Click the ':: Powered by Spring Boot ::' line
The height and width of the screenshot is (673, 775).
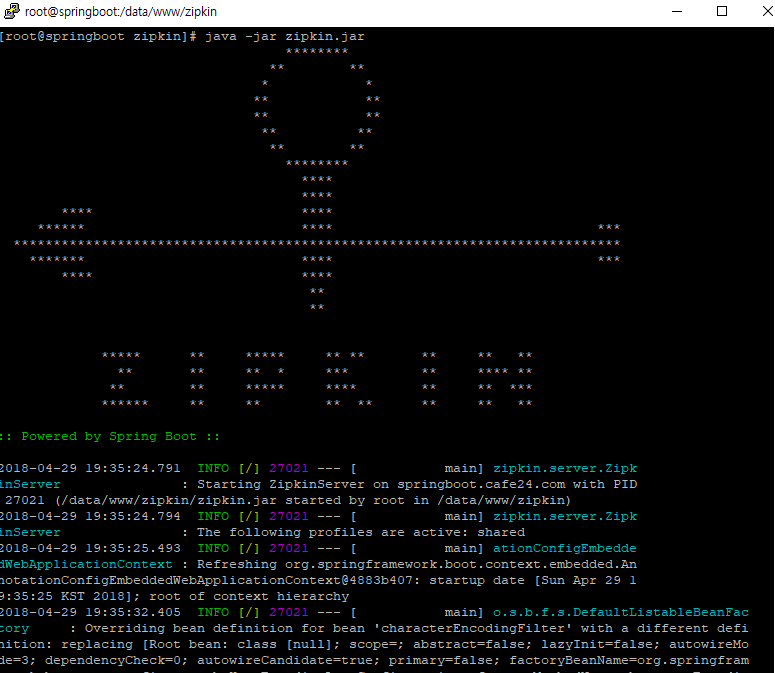tap(110, 436)
